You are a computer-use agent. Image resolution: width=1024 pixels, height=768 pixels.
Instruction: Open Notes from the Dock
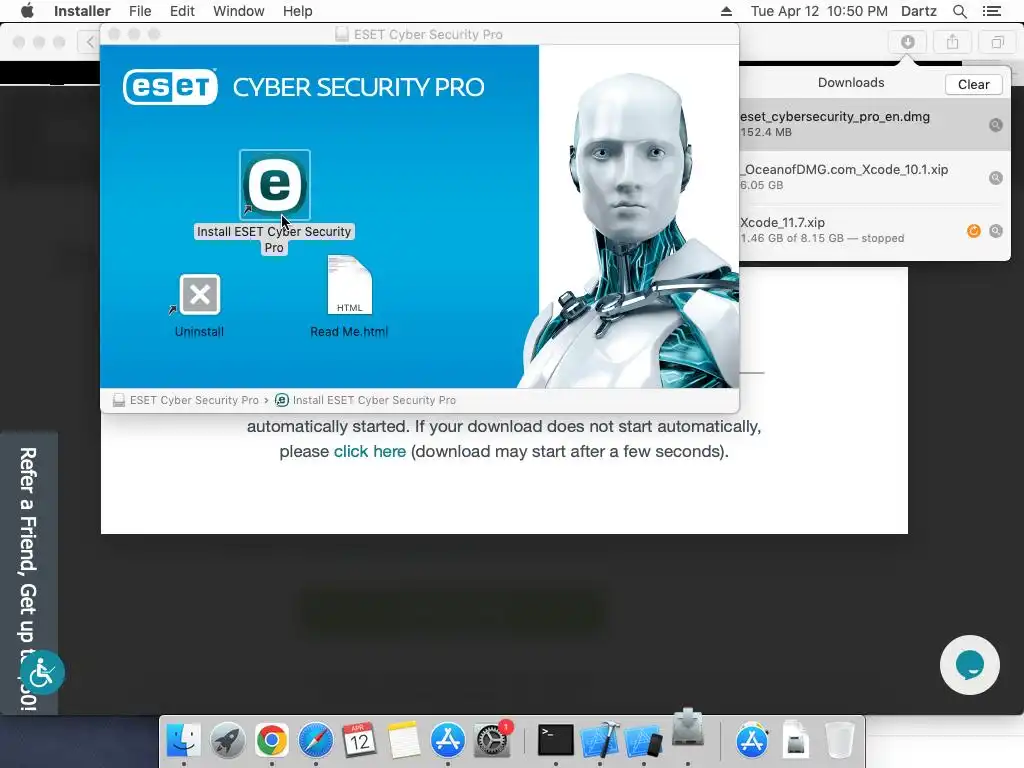(404, 740)
